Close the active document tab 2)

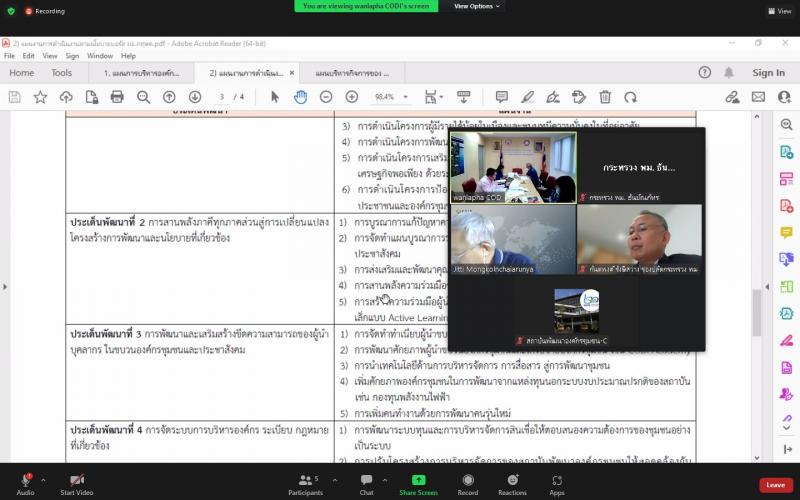(292, 73)
